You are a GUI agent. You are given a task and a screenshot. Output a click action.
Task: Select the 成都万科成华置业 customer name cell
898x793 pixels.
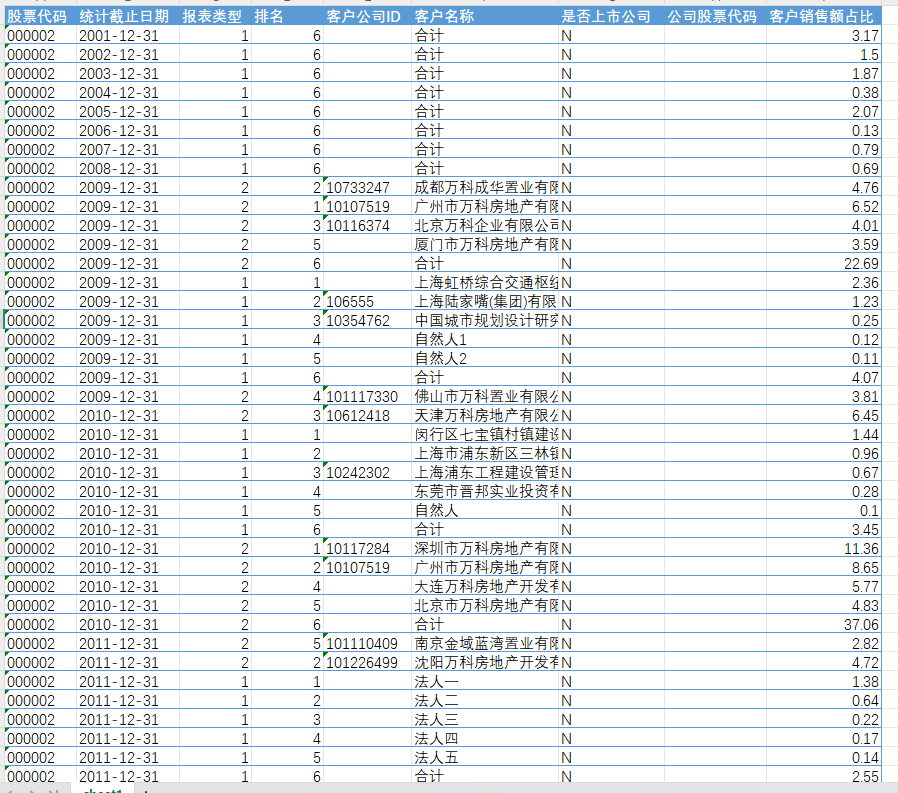click(x=485, y=187)
